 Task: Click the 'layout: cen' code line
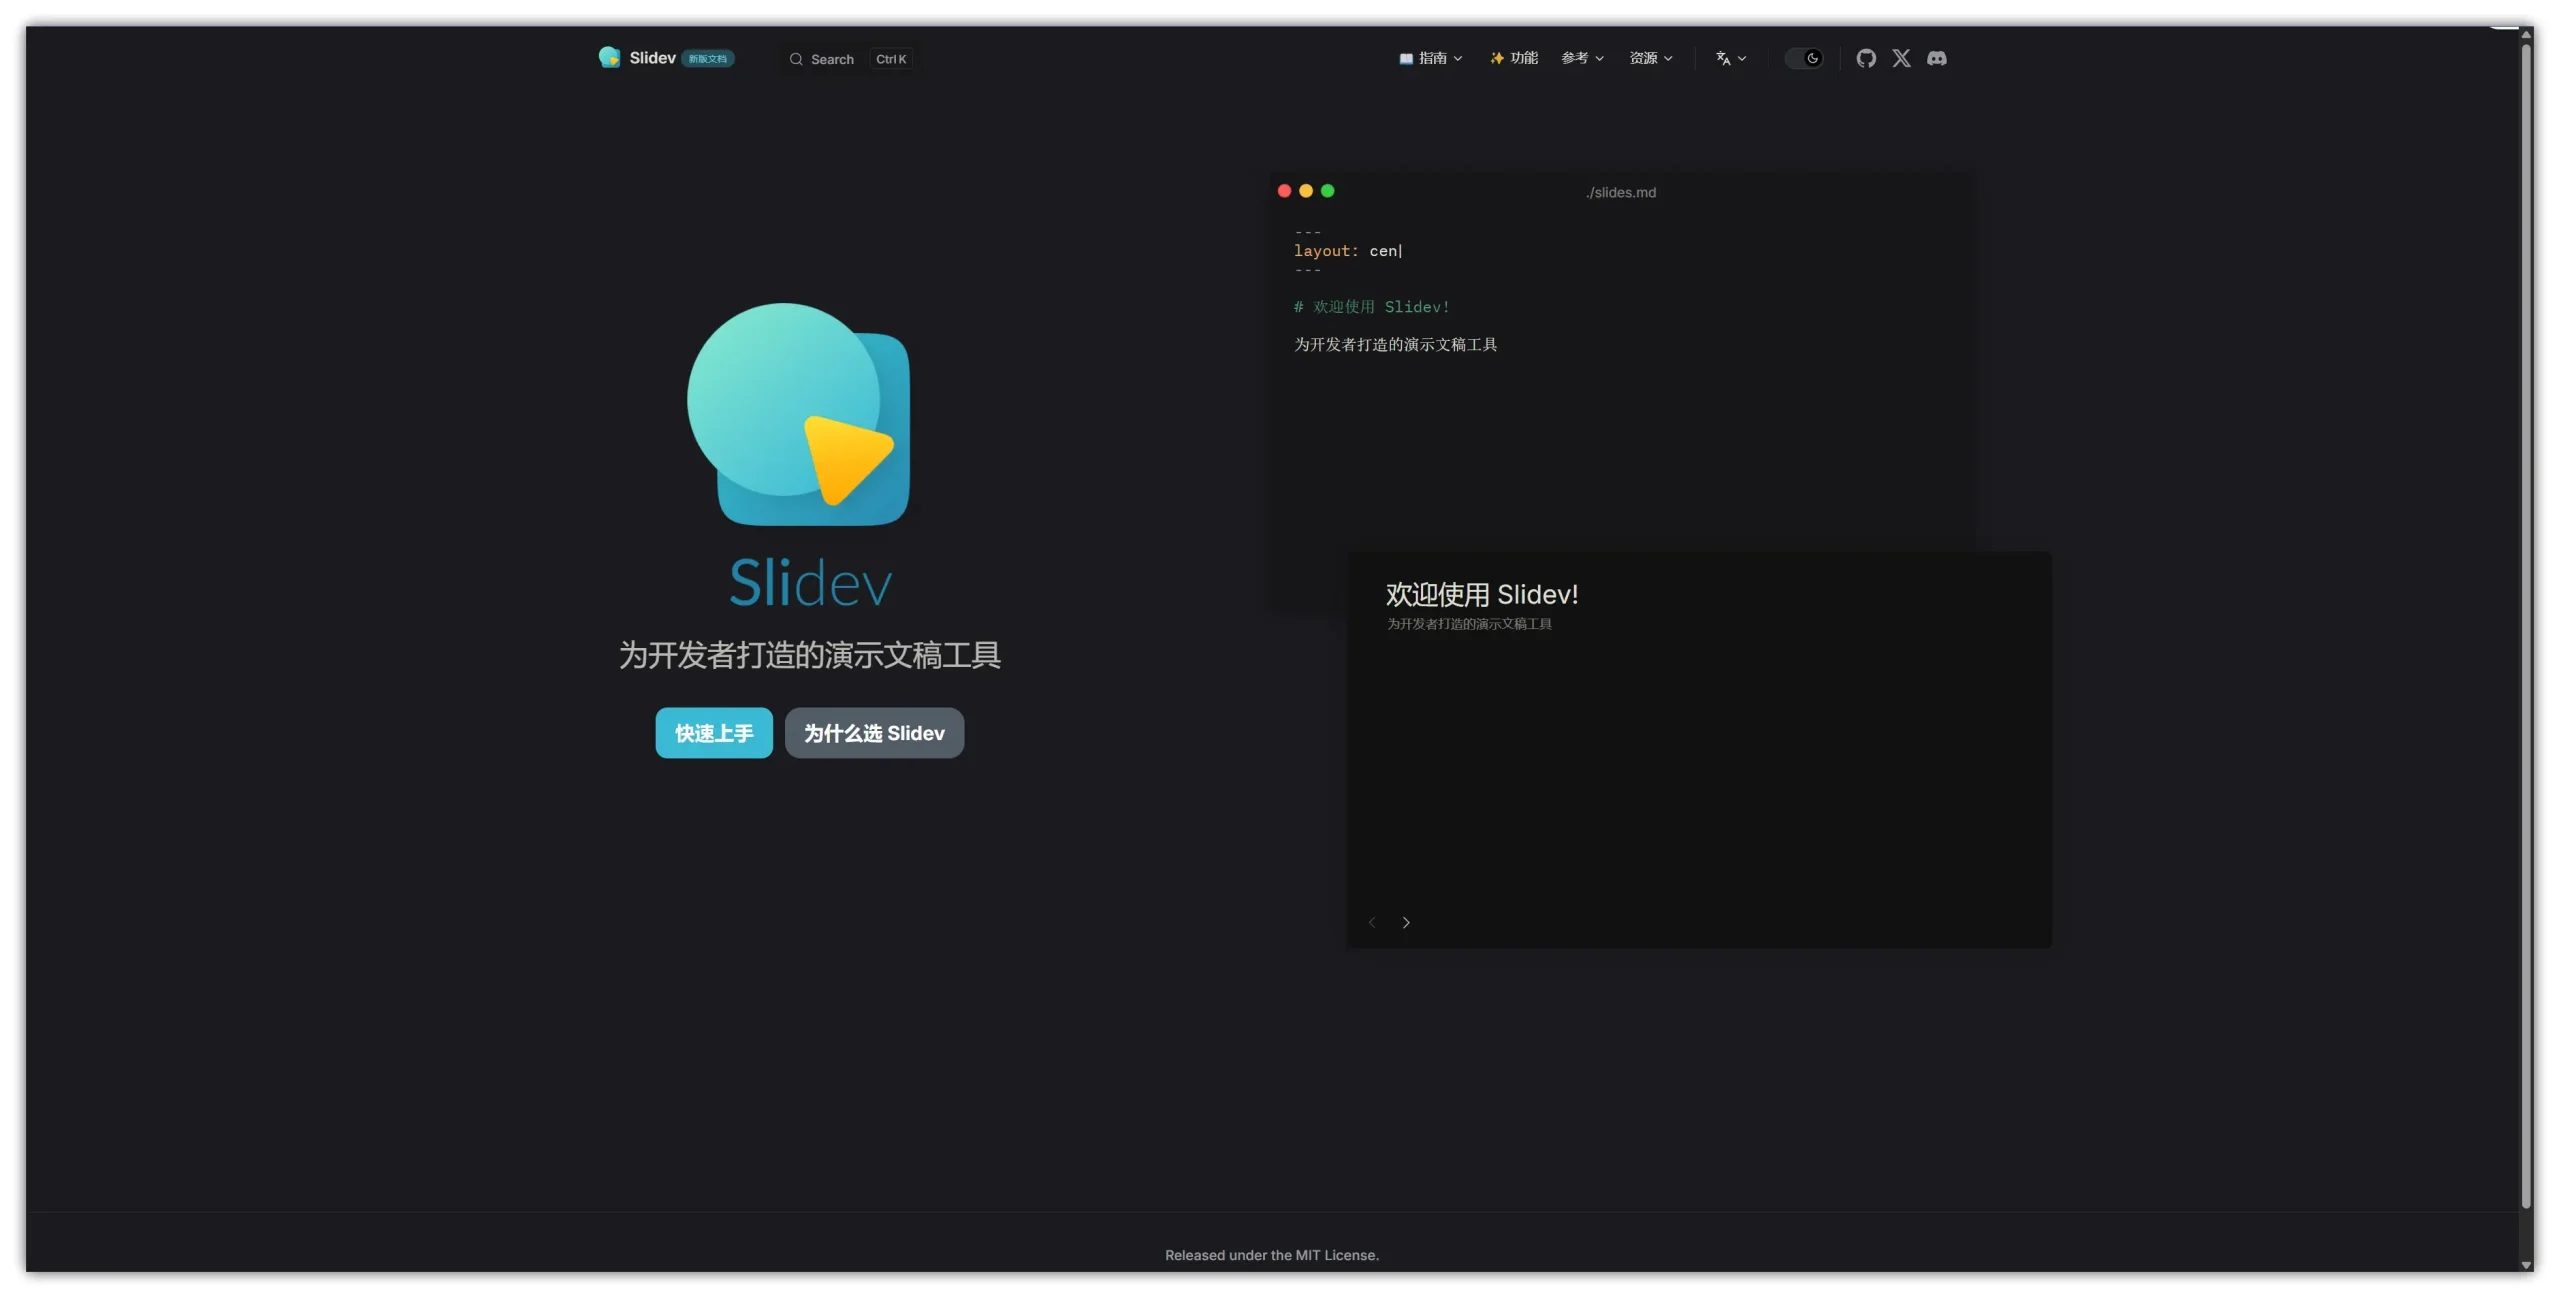1348,251
